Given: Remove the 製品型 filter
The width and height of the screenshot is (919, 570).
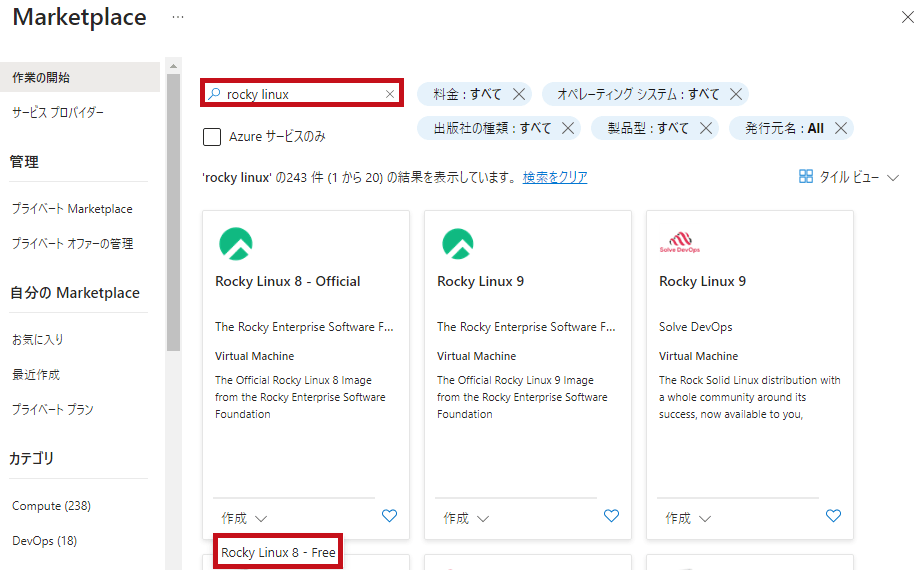Looking at the screenshot, I should (x=706, y=128).
